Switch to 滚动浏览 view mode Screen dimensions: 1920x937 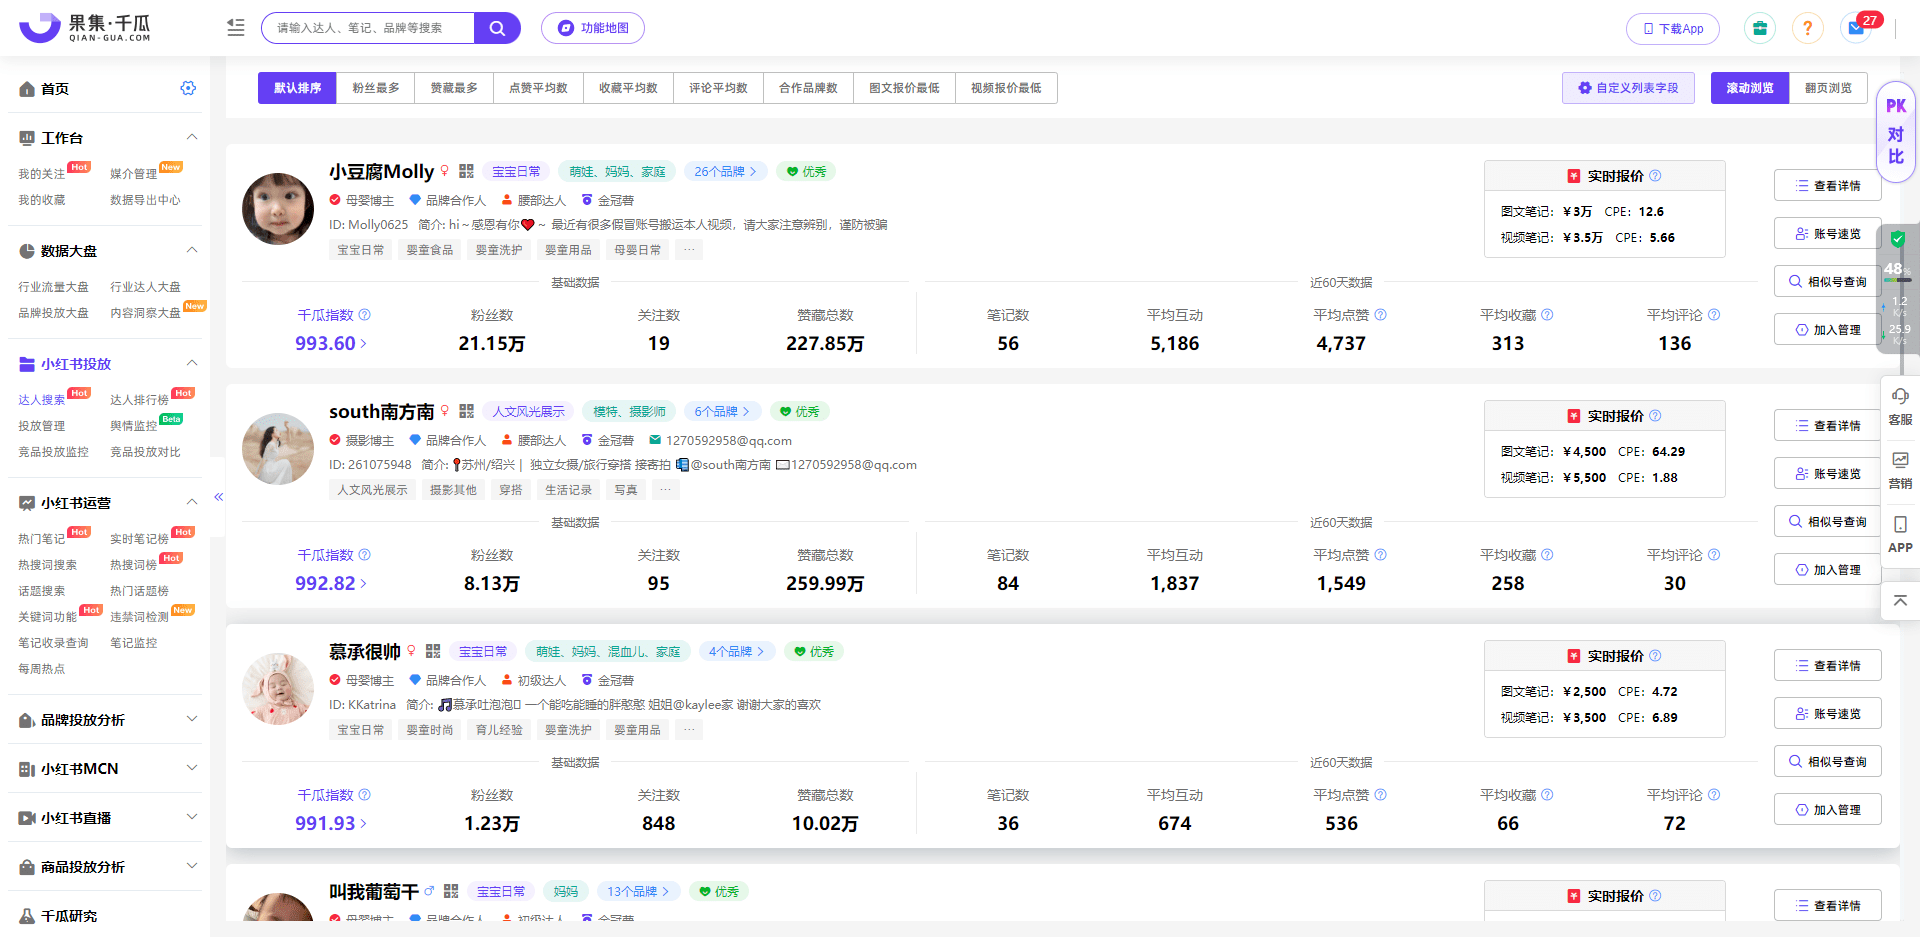pos(1750,88)
